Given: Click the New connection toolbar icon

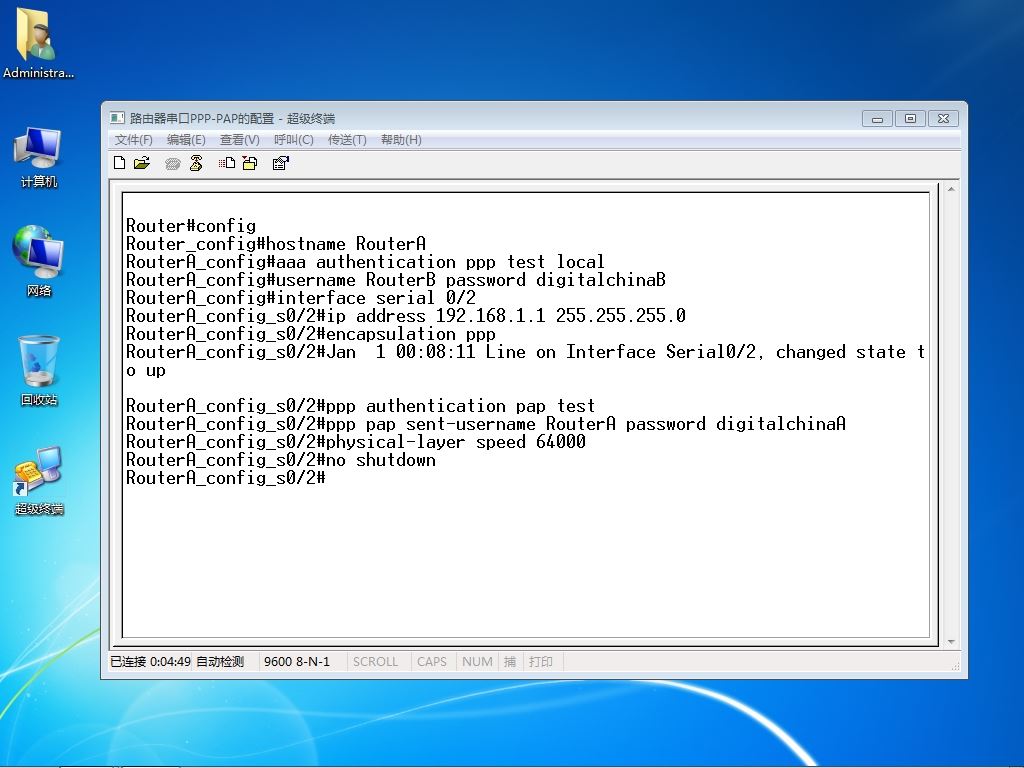Looking at the screenshot, I should tap(120, 163).
